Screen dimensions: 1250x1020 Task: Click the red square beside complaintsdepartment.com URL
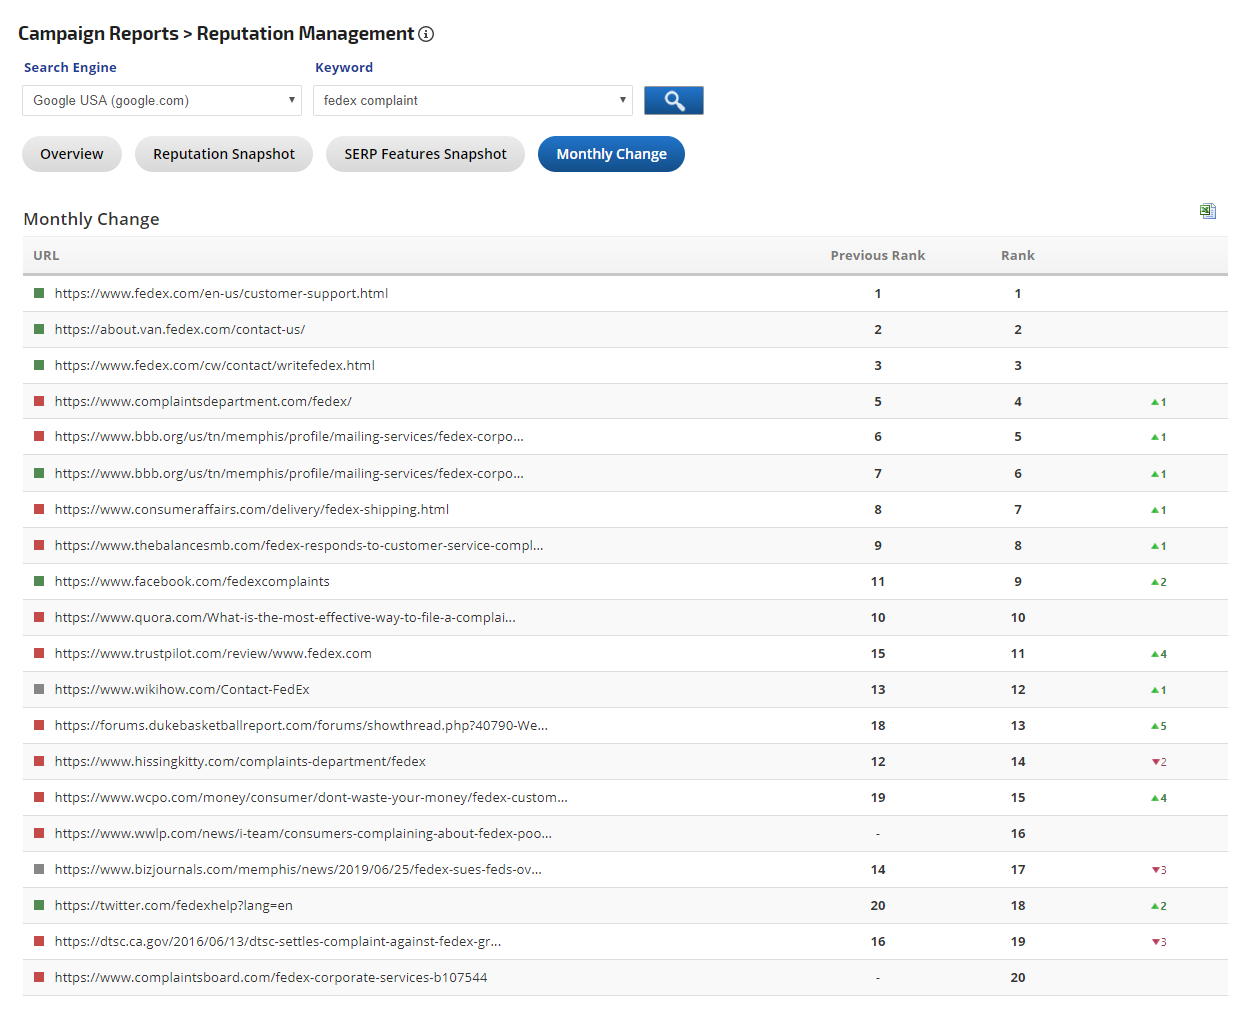coord(39,401)
